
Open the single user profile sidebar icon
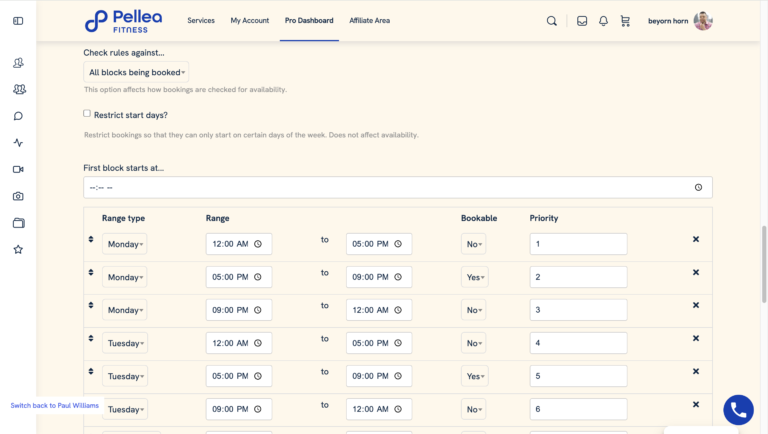[x=18, y=63]
